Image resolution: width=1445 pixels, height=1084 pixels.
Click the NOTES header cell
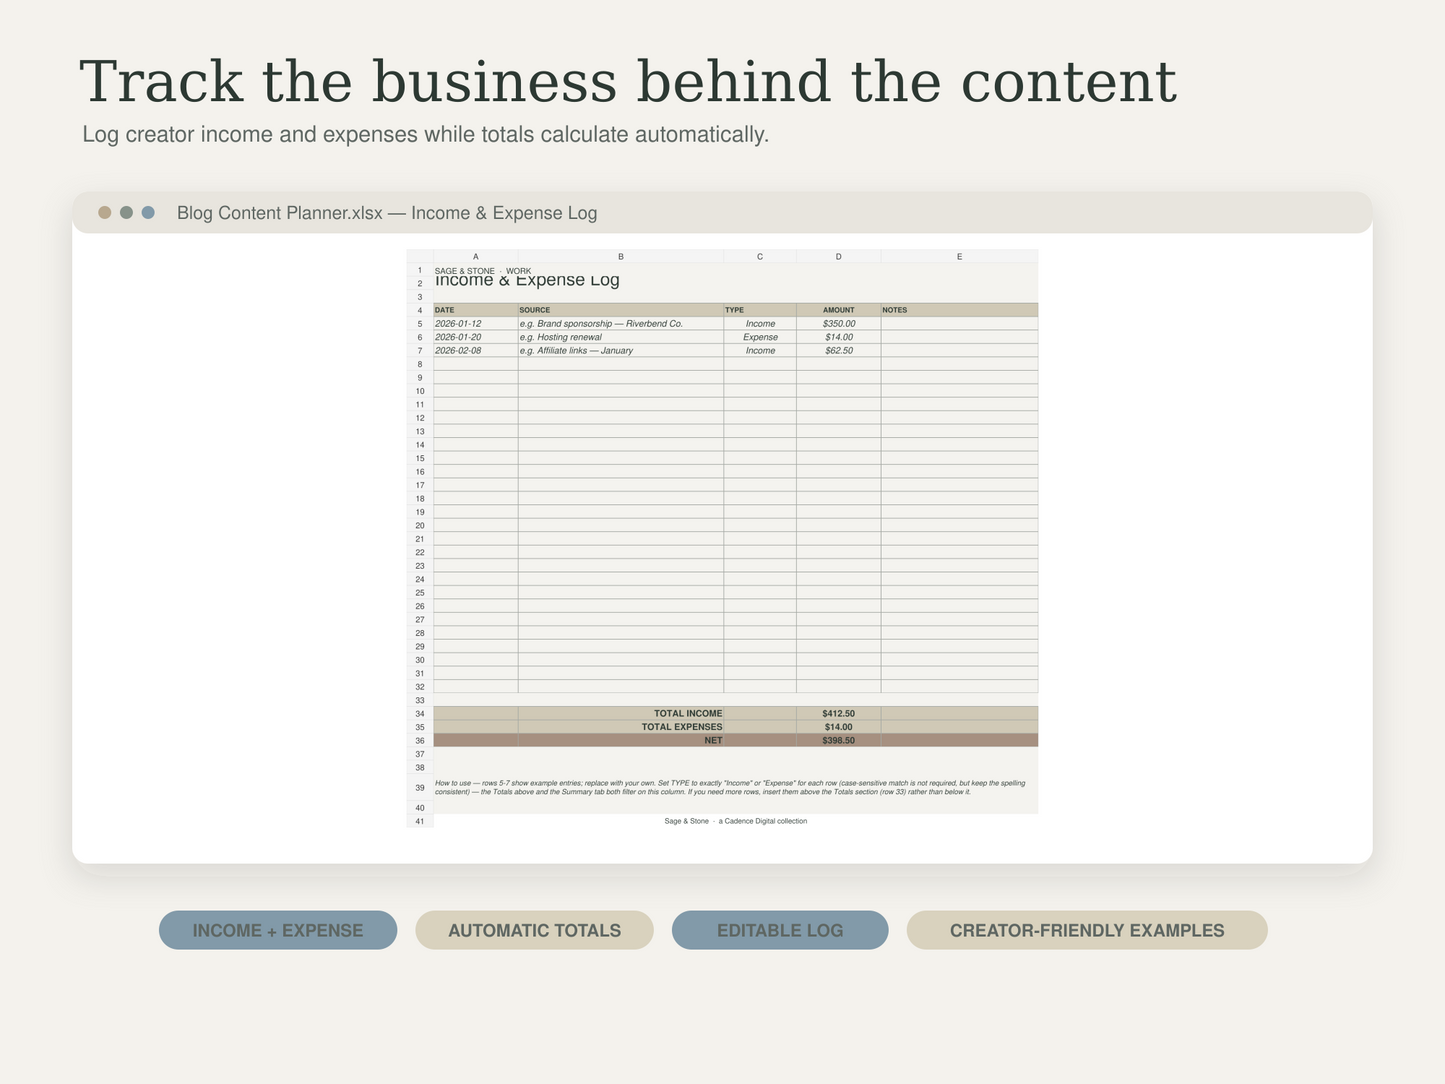(x=959, y=310)
